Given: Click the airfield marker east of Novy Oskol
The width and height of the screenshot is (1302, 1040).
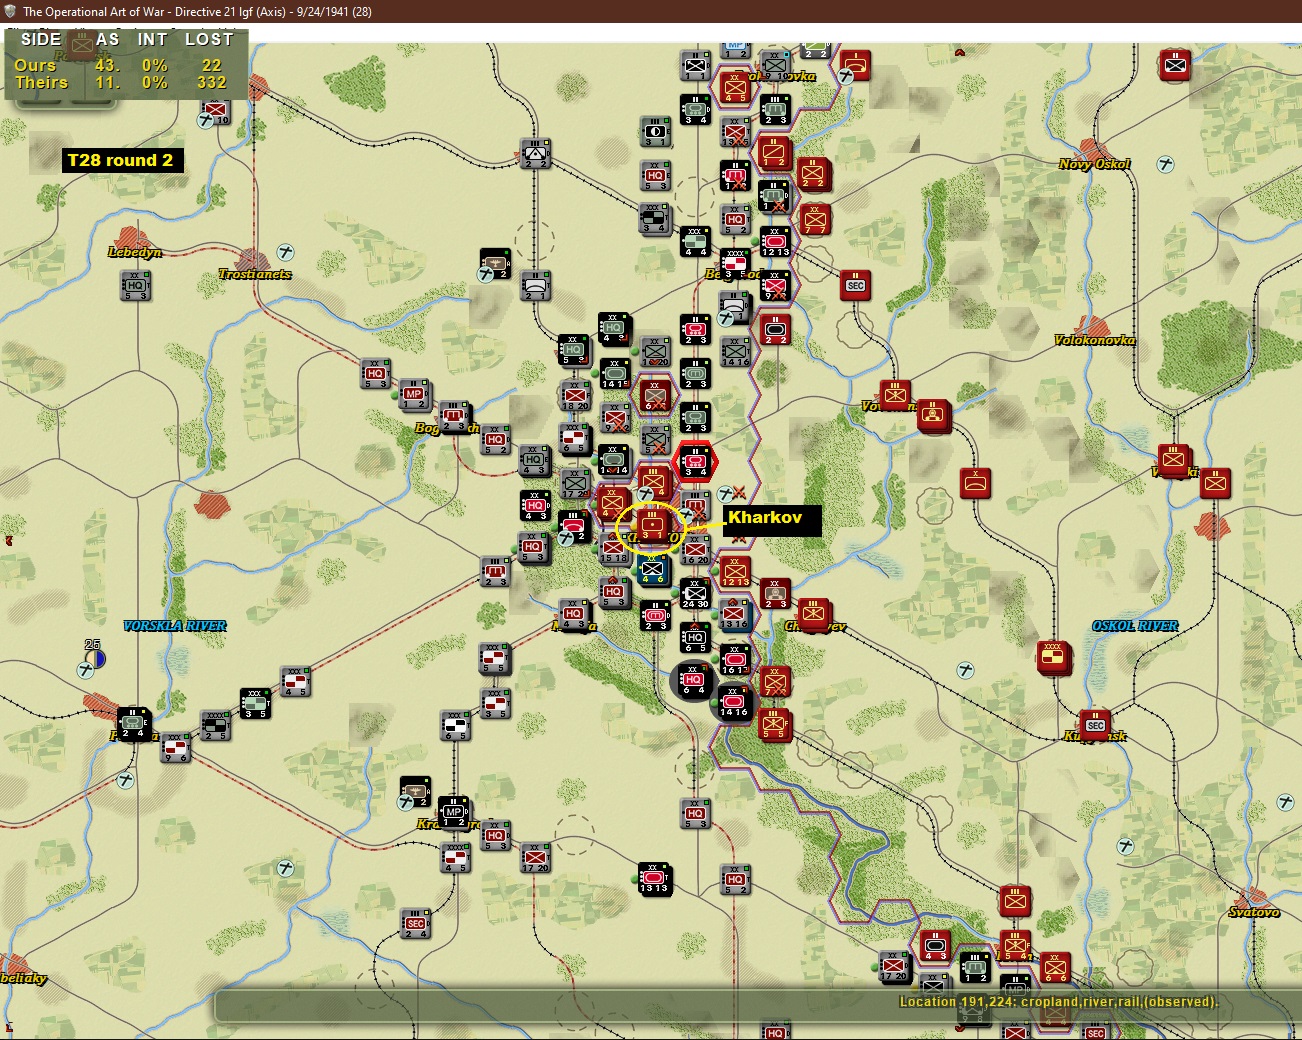Looking at the screenshot, I should (1165, 164).
